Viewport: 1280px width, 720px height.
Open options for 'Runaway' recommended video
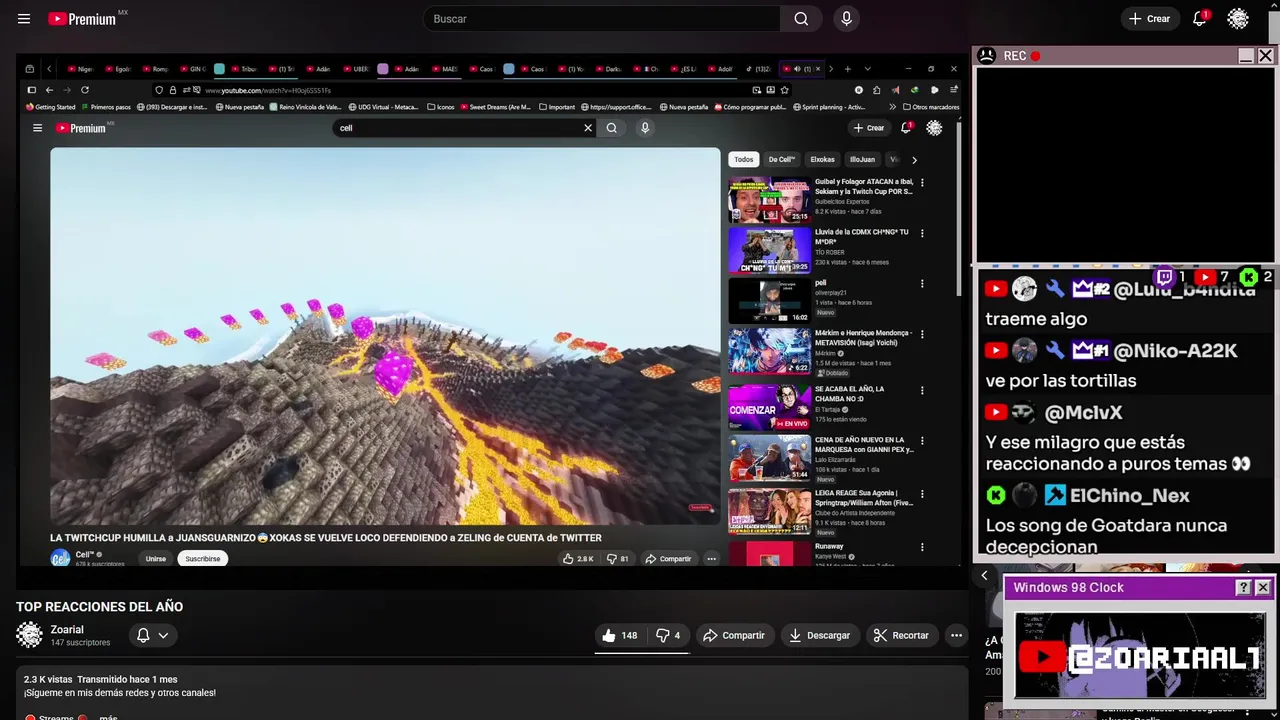pos(922,548)
